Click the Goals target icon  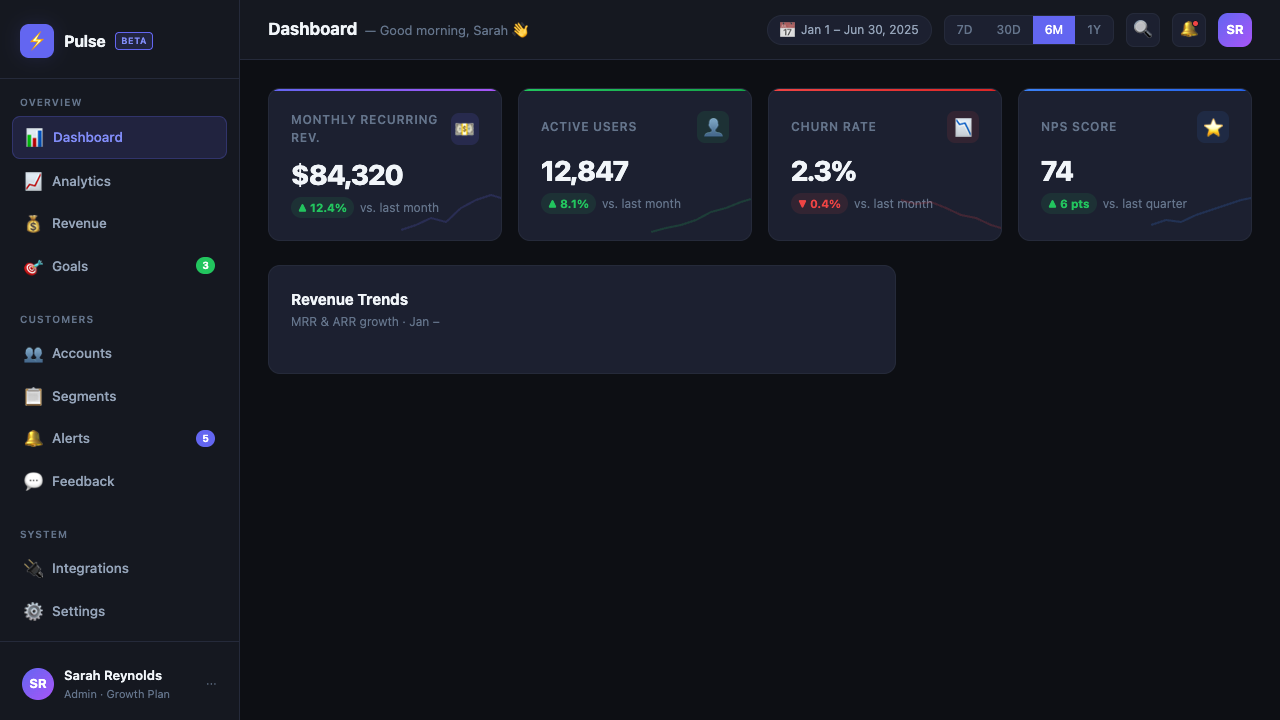click(33, 266)
